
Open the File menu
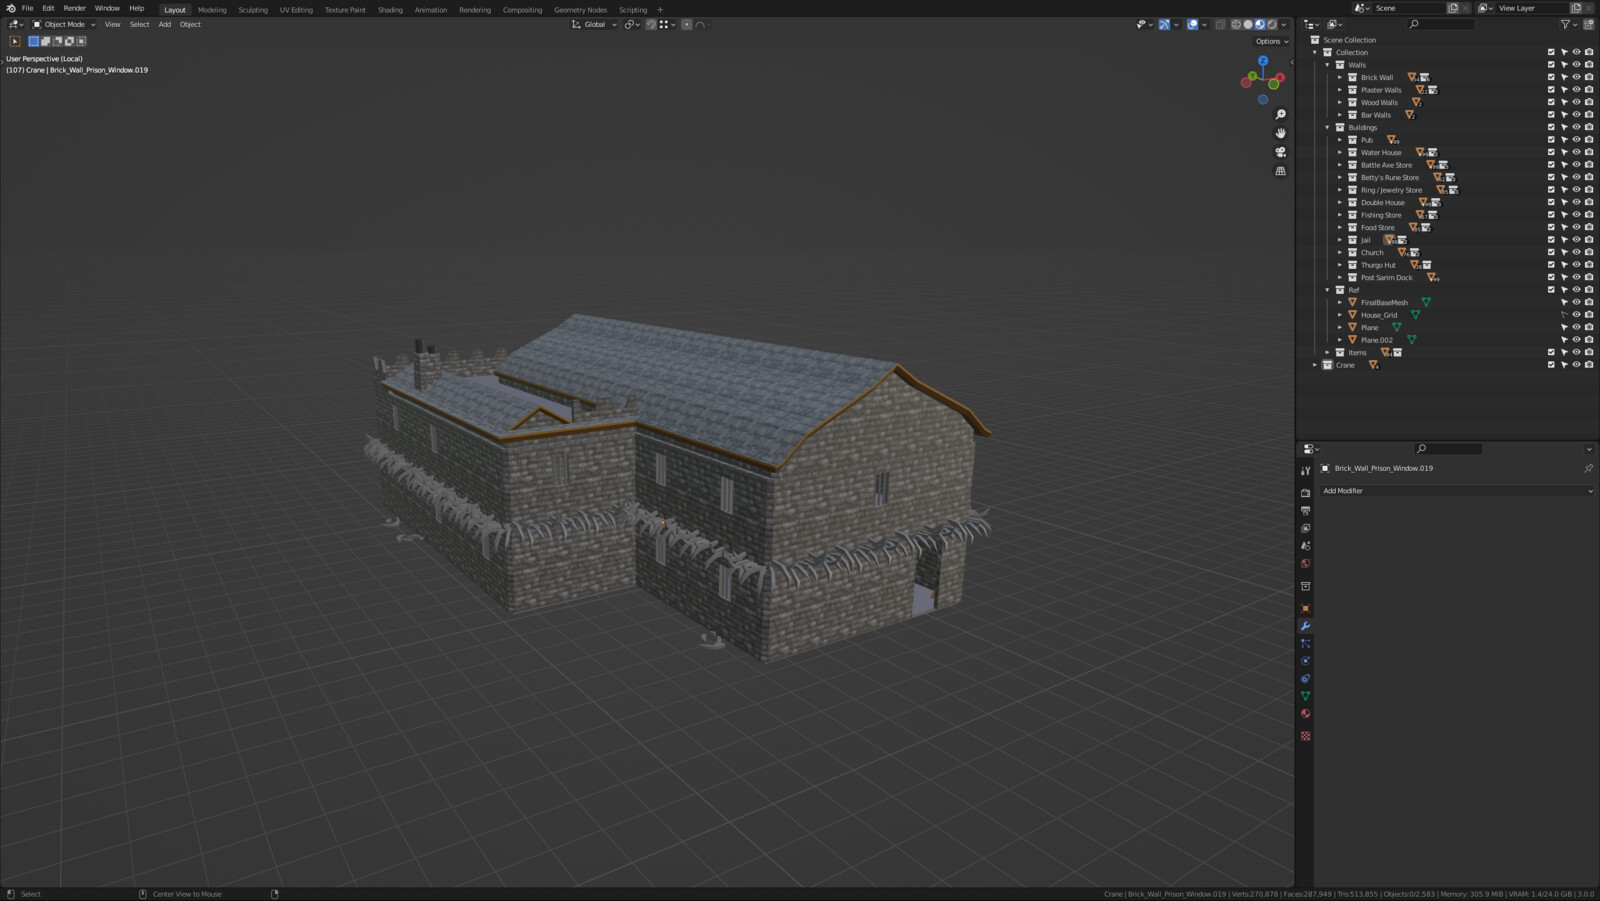pos(28,8)
